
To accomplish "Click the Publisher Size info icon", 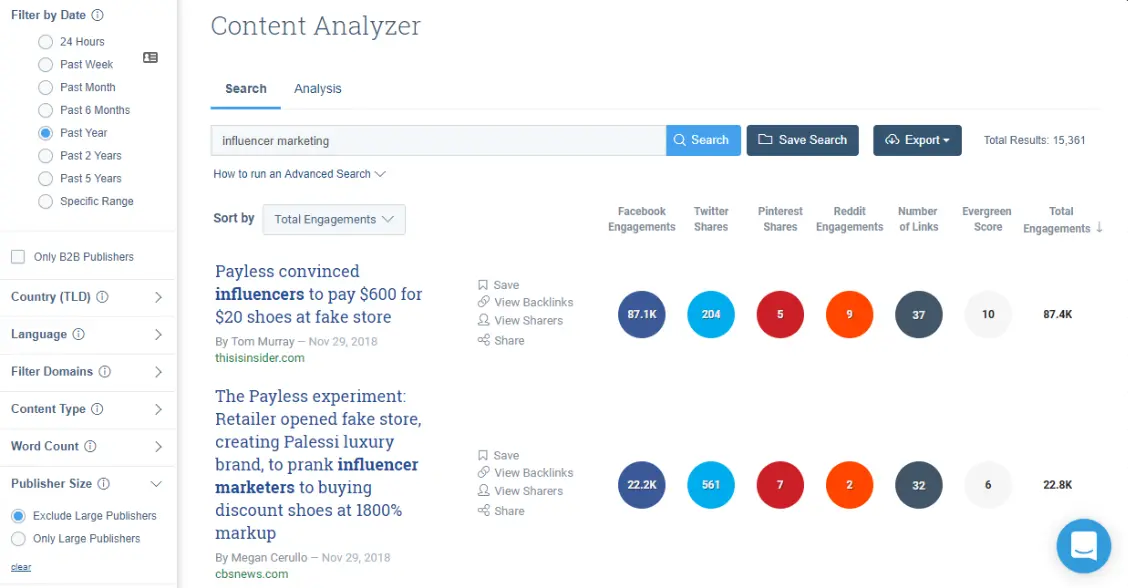I will (103, 484).
